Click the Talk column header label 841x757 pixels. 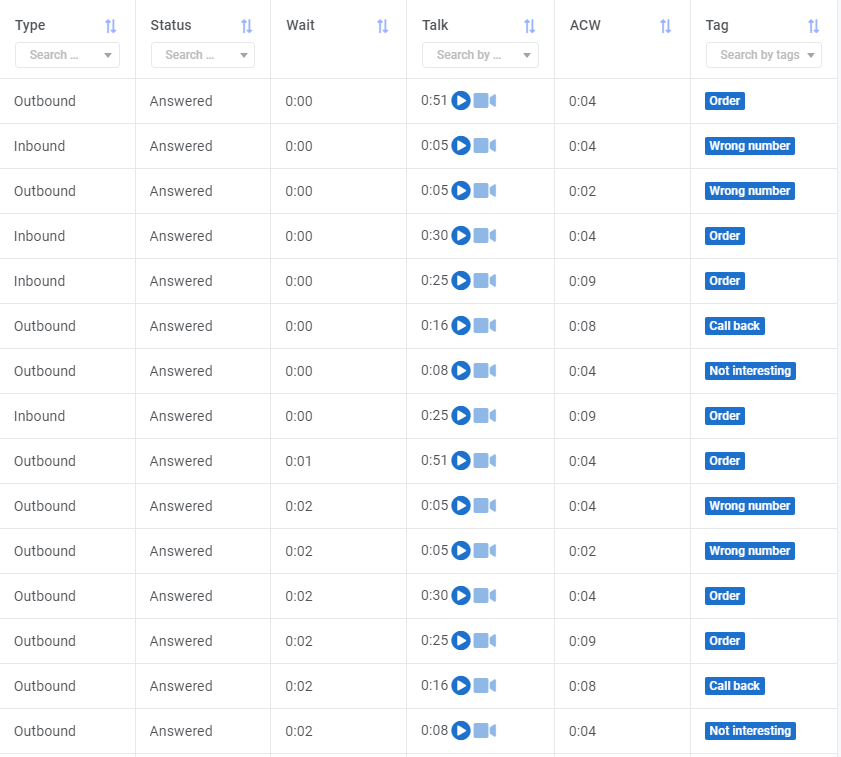point(435,25)
